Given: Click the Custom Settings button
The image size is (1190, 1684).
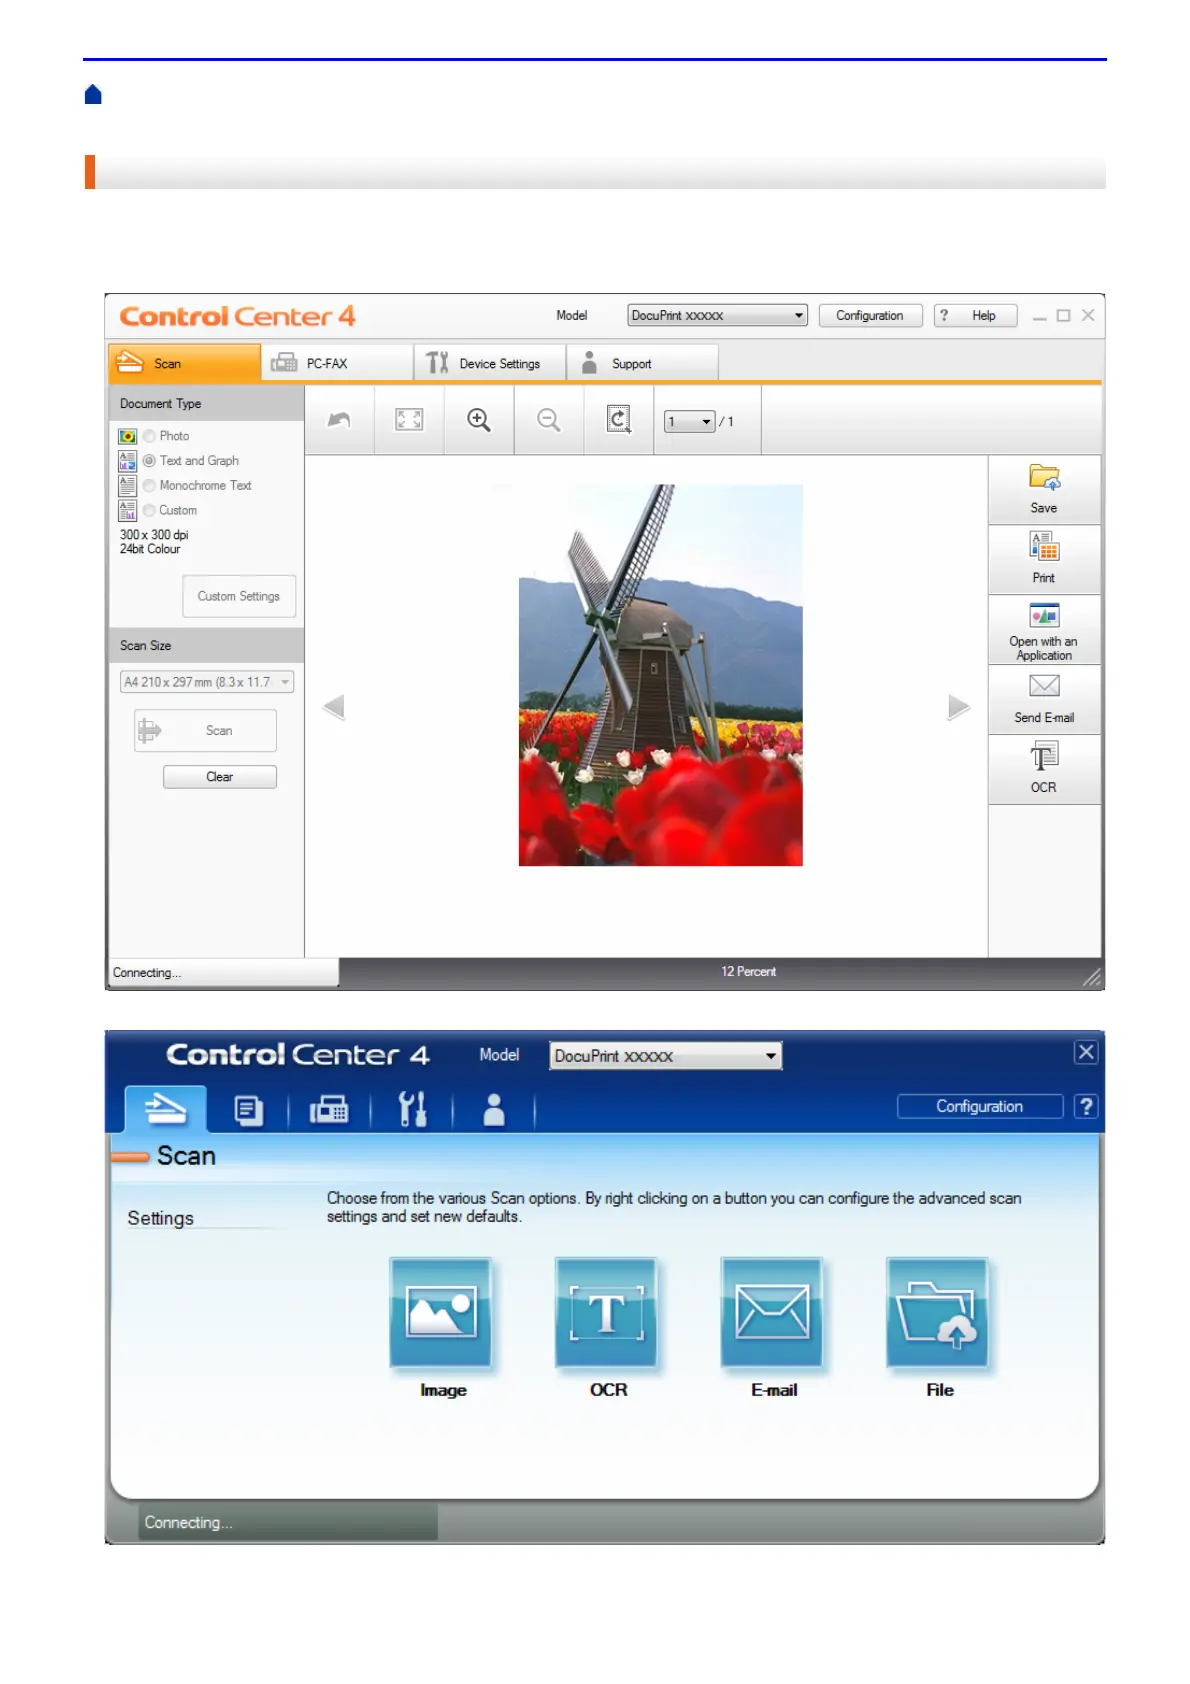Looking at the screenshot, I should (x=239, y=596).
